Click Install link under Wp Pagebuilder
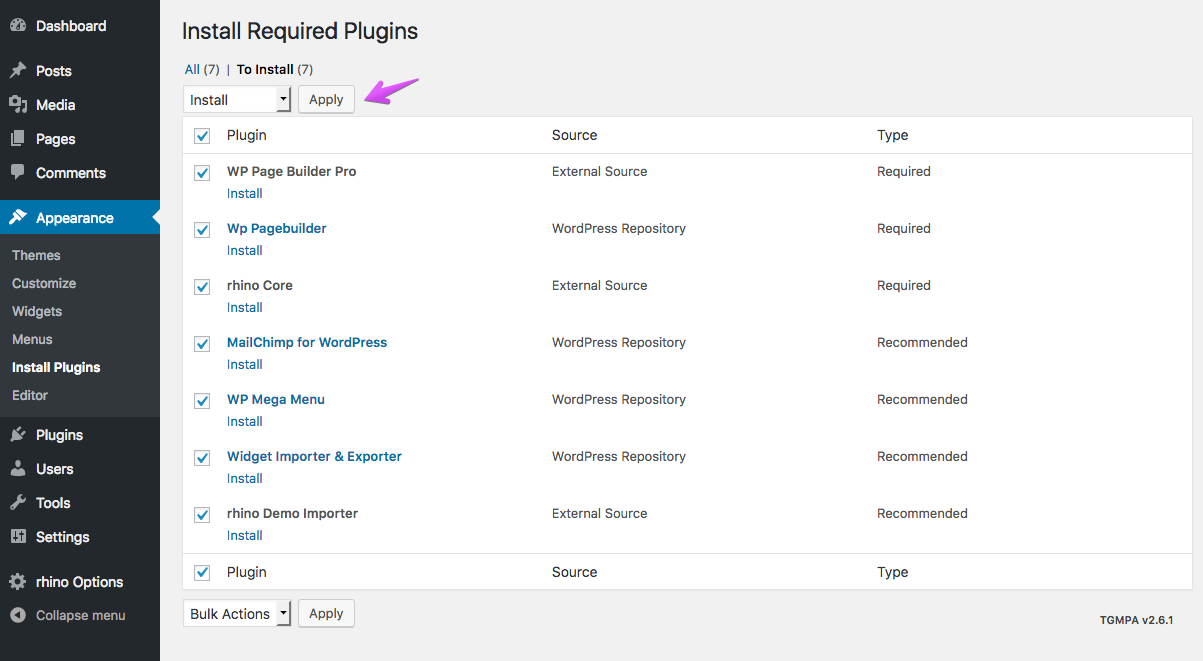Image resolution: width=1203 pixels, height=661 pixels. [x=245, y=251]
